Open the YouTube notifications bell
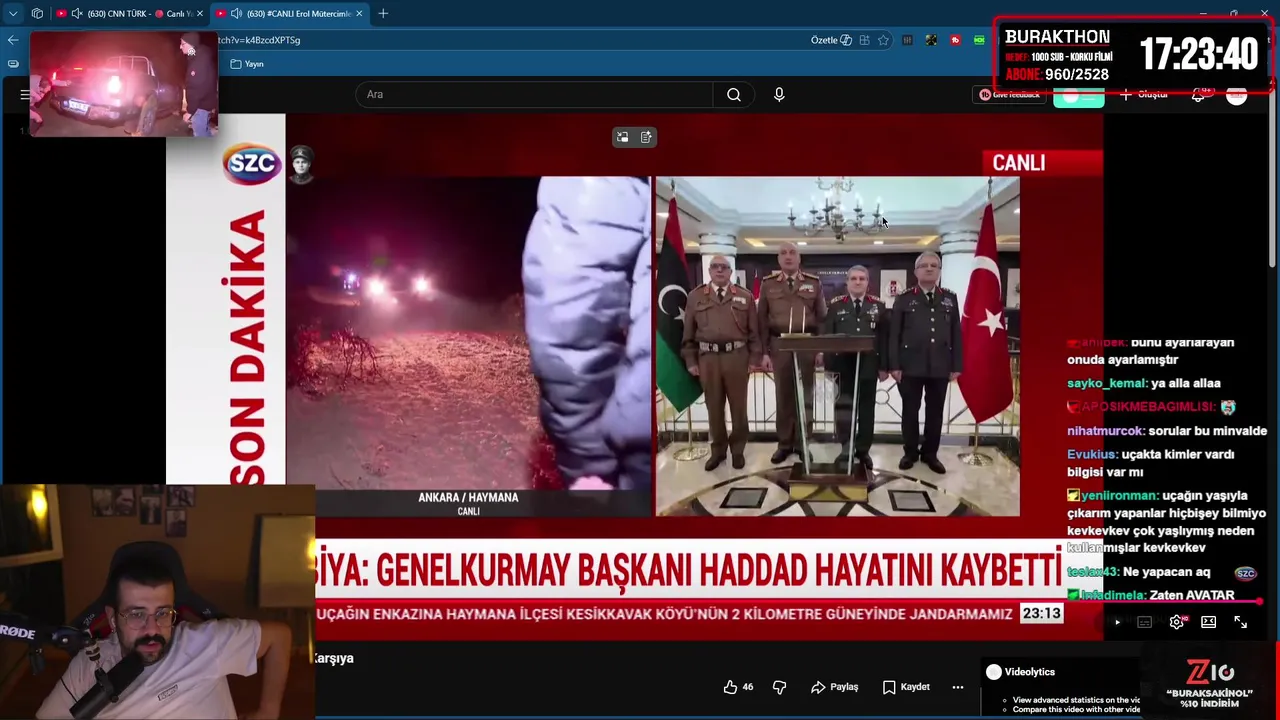Screen dimensions: 1280x720 pos(1198,95)
